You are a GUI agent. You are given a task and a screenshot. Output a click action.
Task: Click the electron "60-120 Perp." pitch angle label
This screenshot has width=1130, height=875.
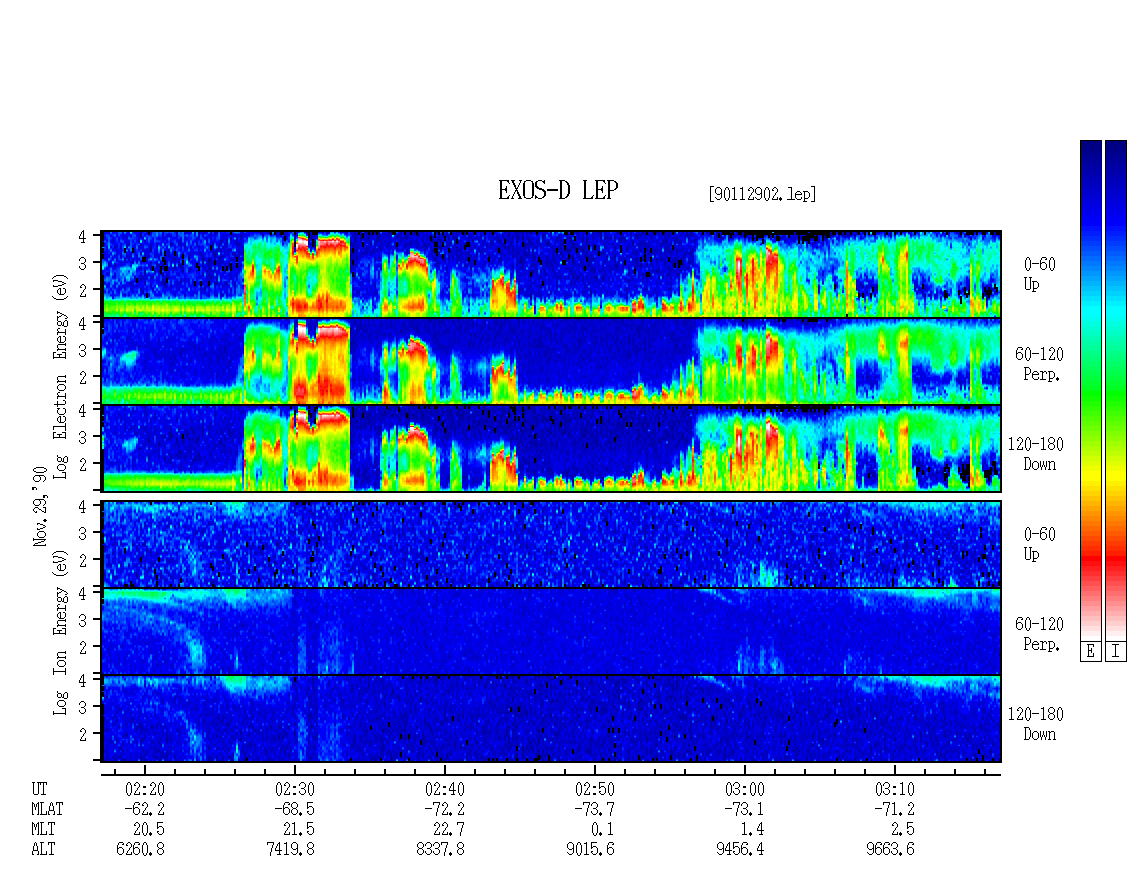[1039, 364]
